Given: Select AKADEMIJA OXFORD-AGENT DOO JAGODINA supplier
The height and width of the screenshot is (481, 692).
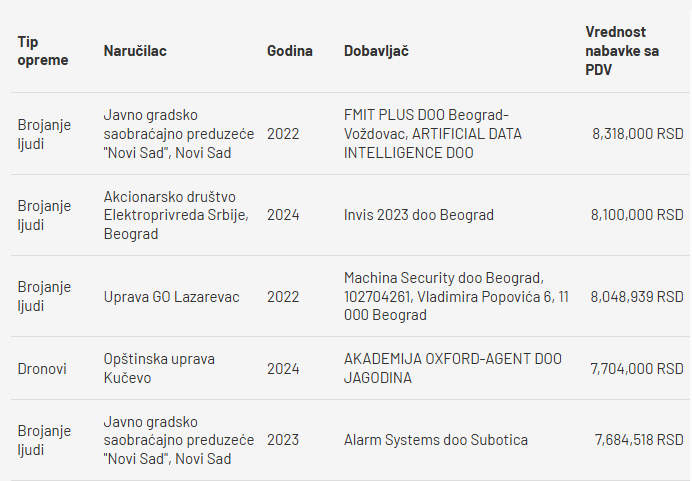Looking at the screenshot, I should point(453,369).
